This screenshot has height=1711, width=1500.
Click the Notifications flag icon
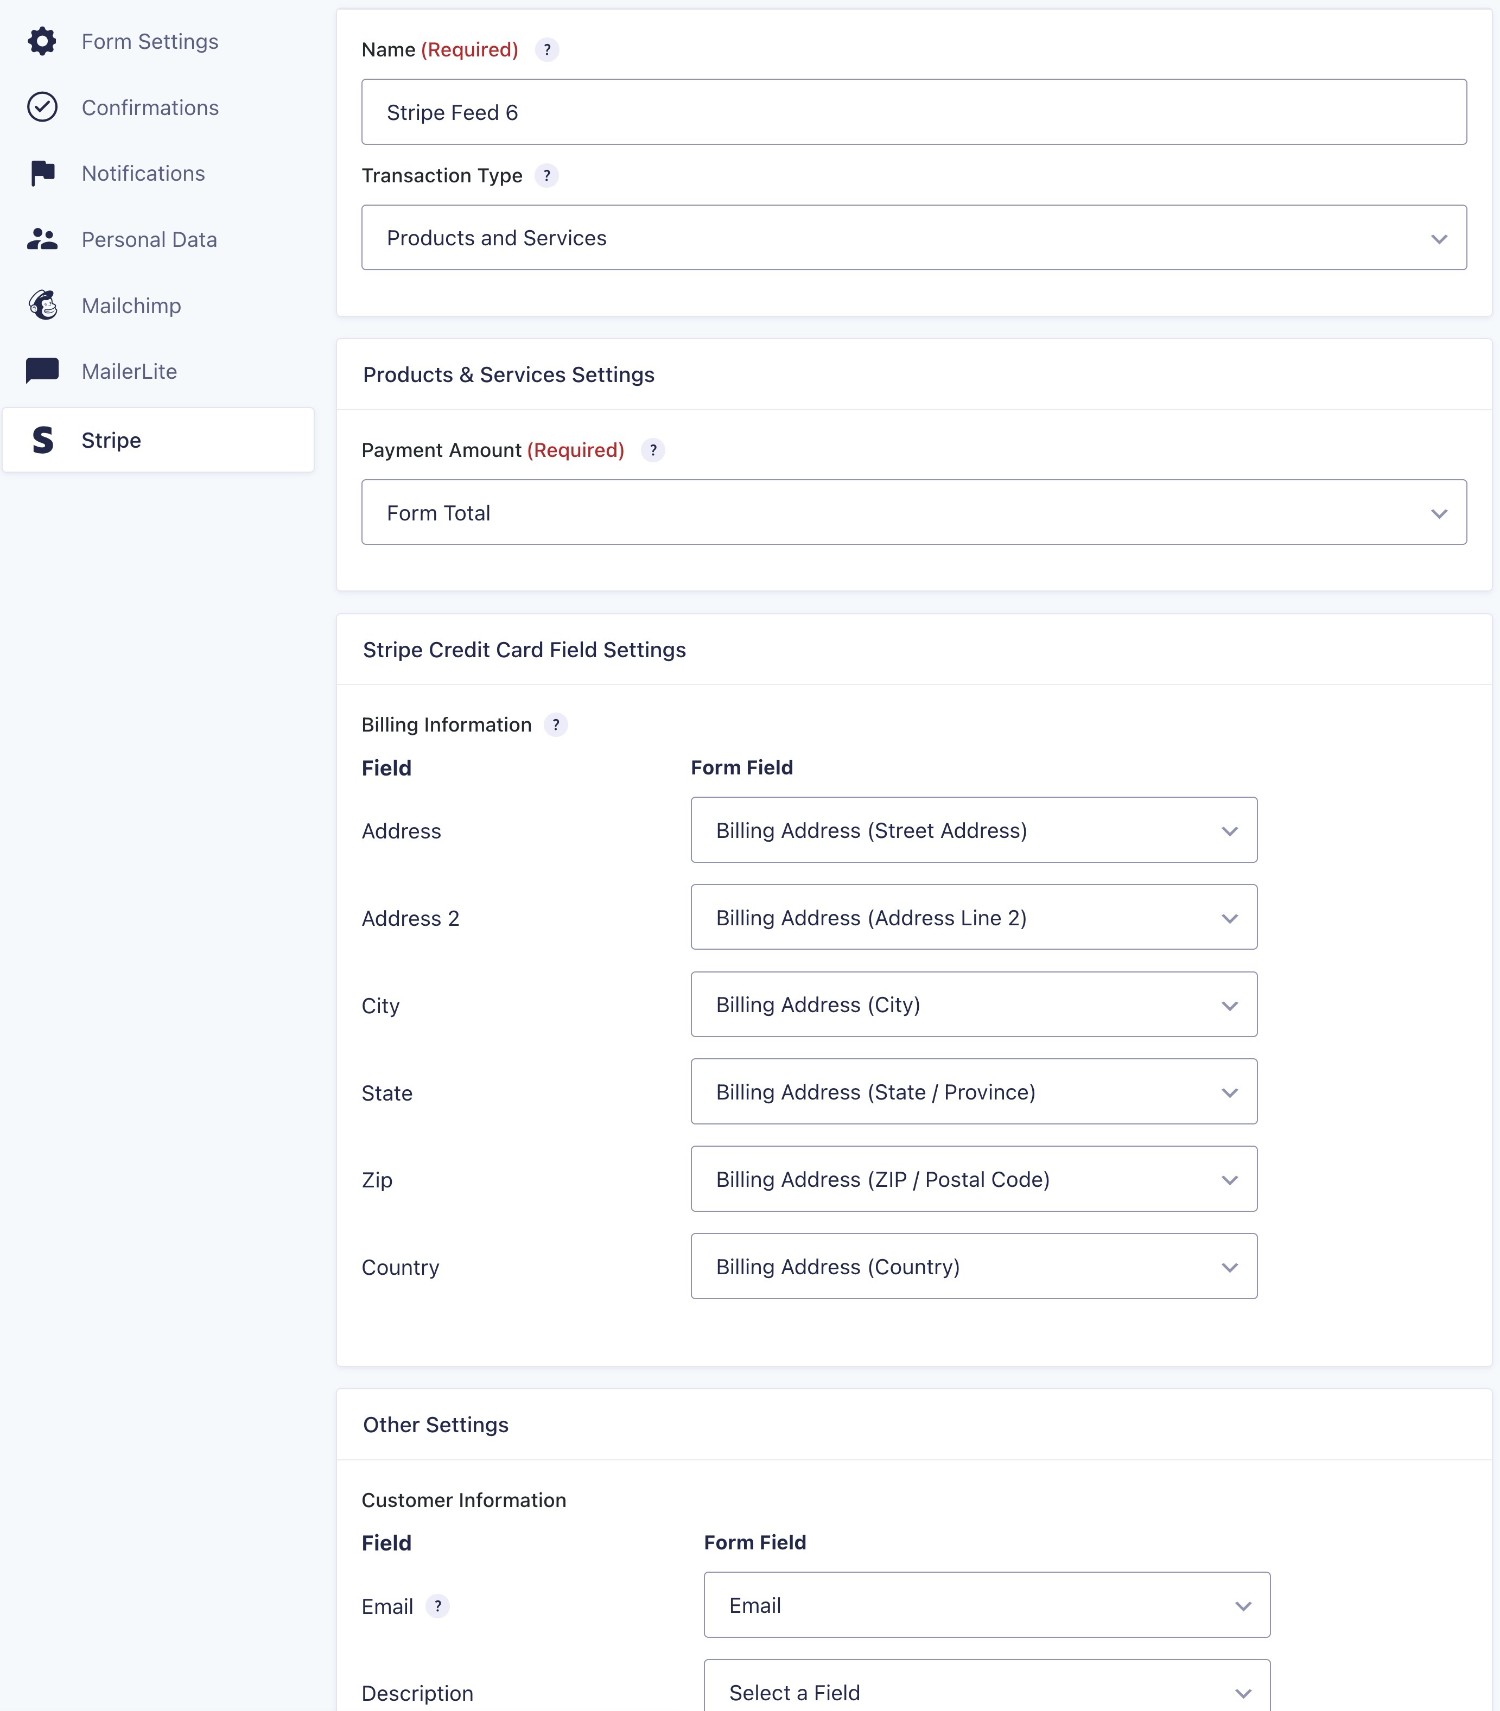42,173
